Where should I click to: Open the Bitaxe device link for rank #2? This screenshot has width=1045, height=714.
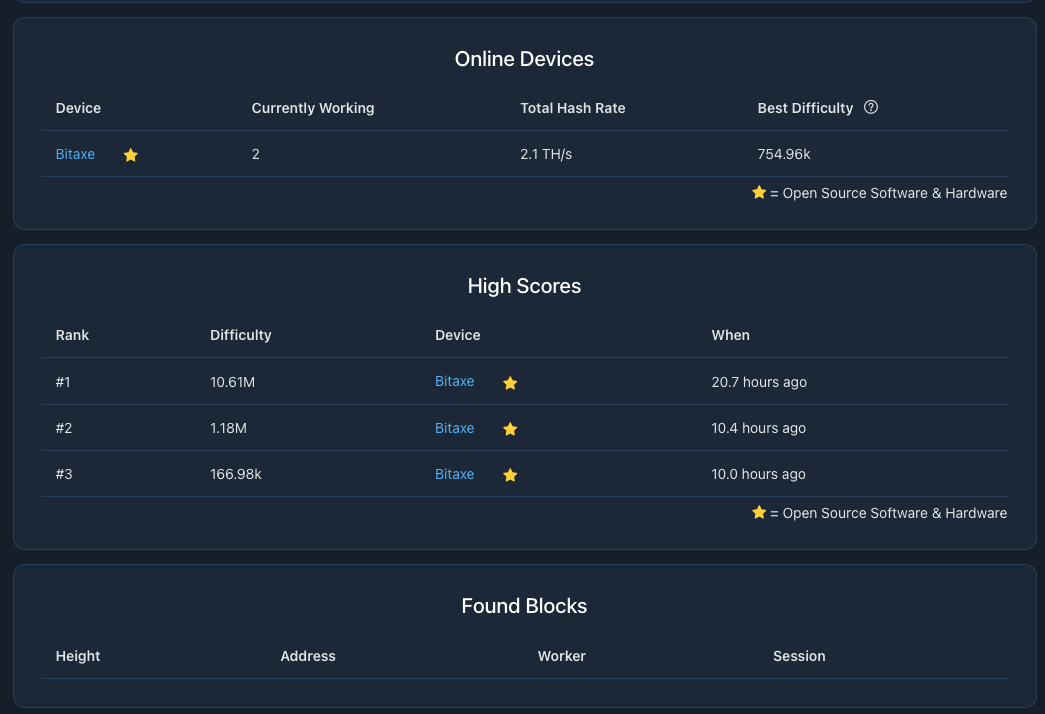coord(455,428)
